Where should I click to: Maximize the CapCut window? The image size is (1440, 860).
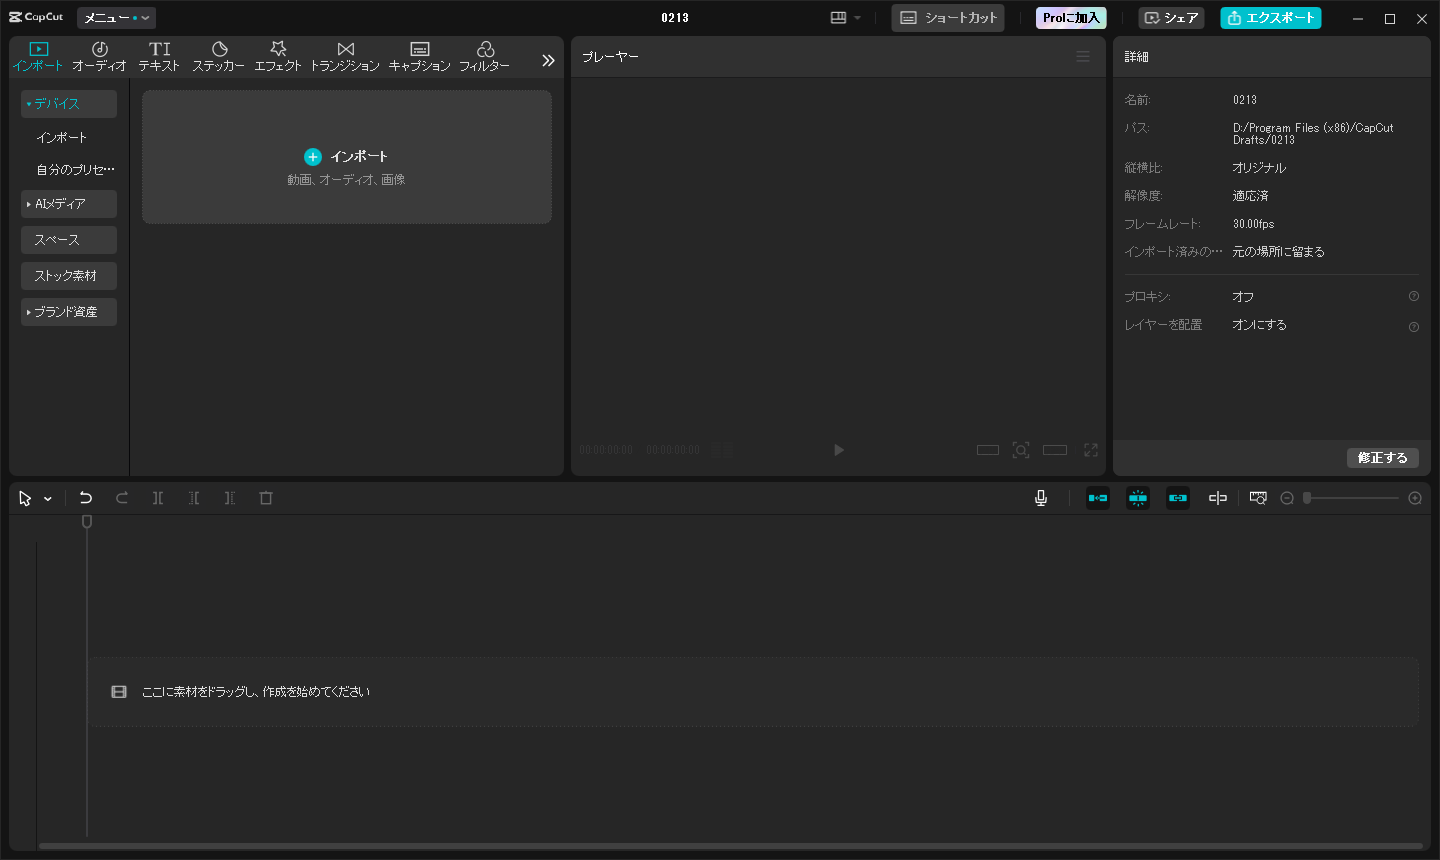[x=1390, y=18]
